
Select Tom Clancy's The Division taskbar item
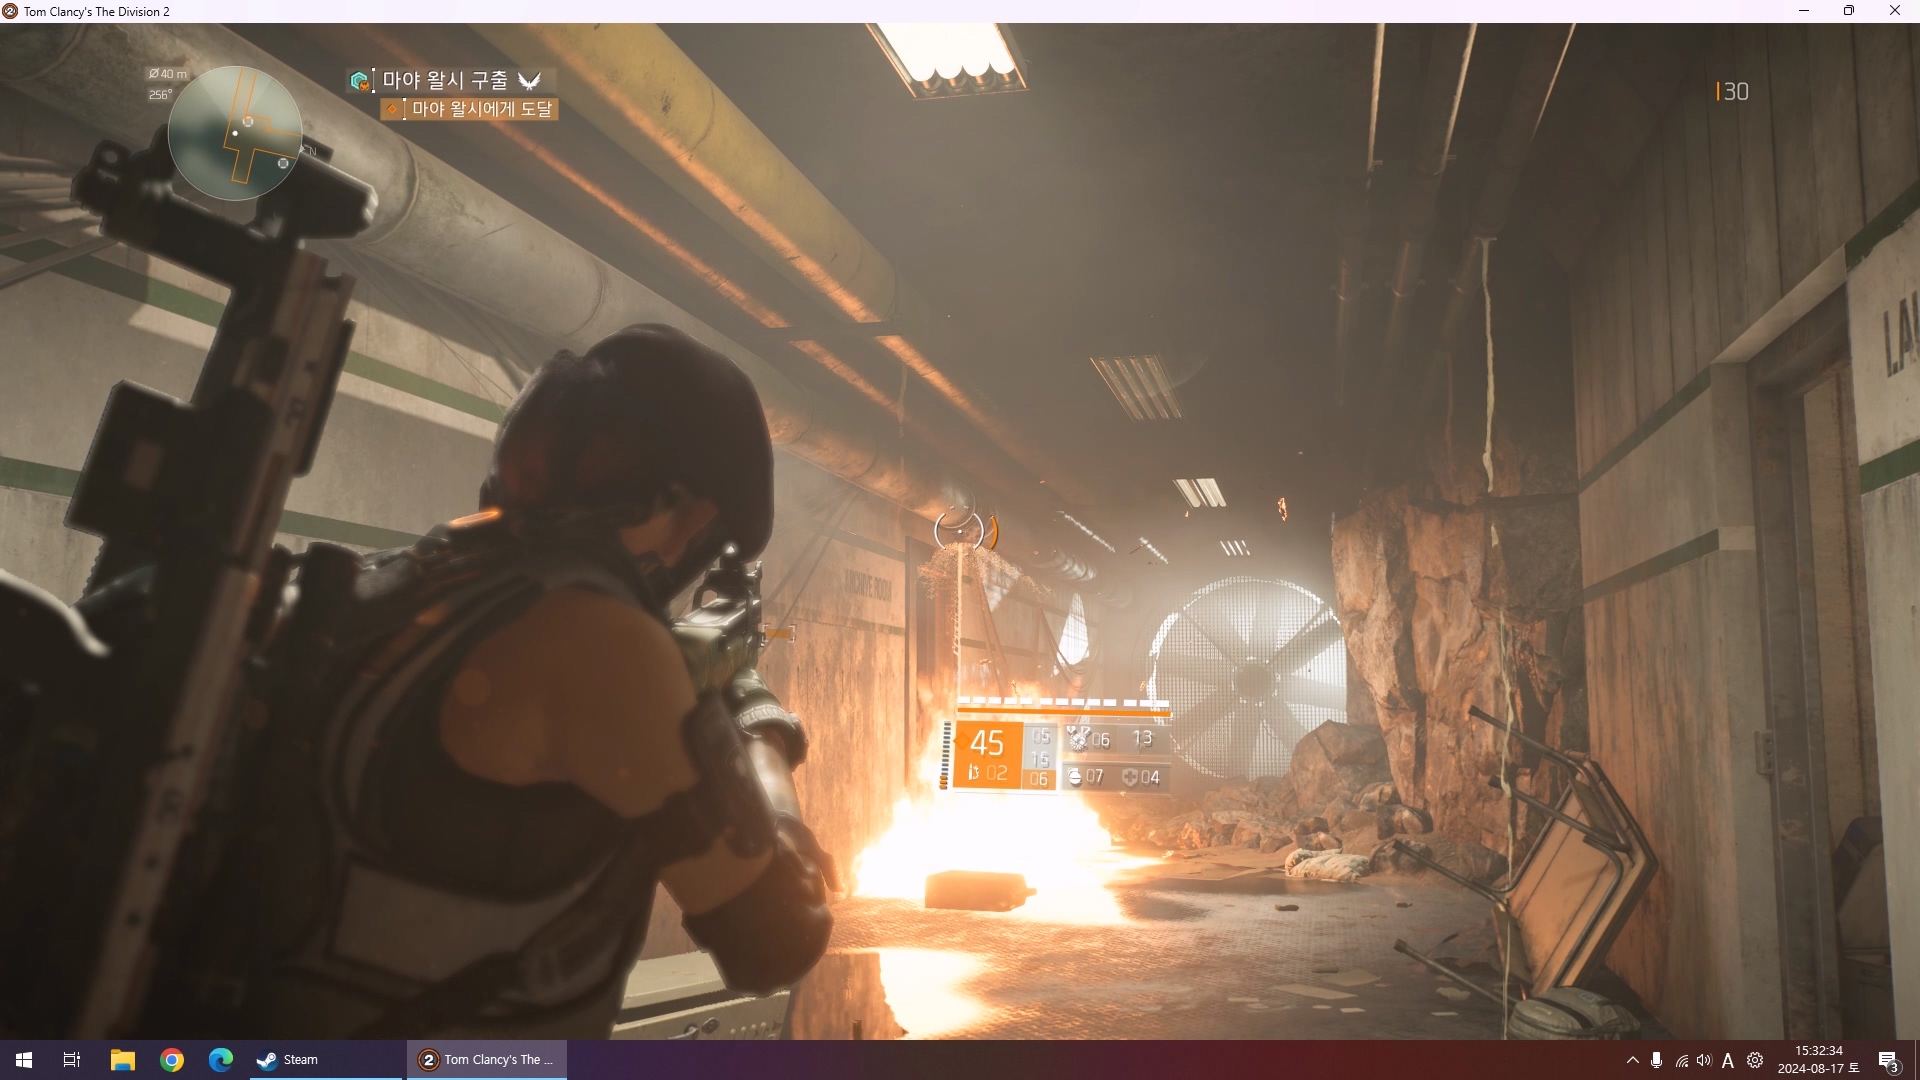(x=487, y=1060)
